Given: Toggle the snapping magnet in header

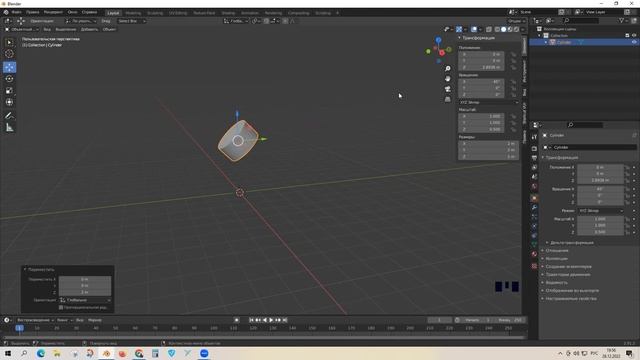Looking at the screenshot, I should [266, 21].
